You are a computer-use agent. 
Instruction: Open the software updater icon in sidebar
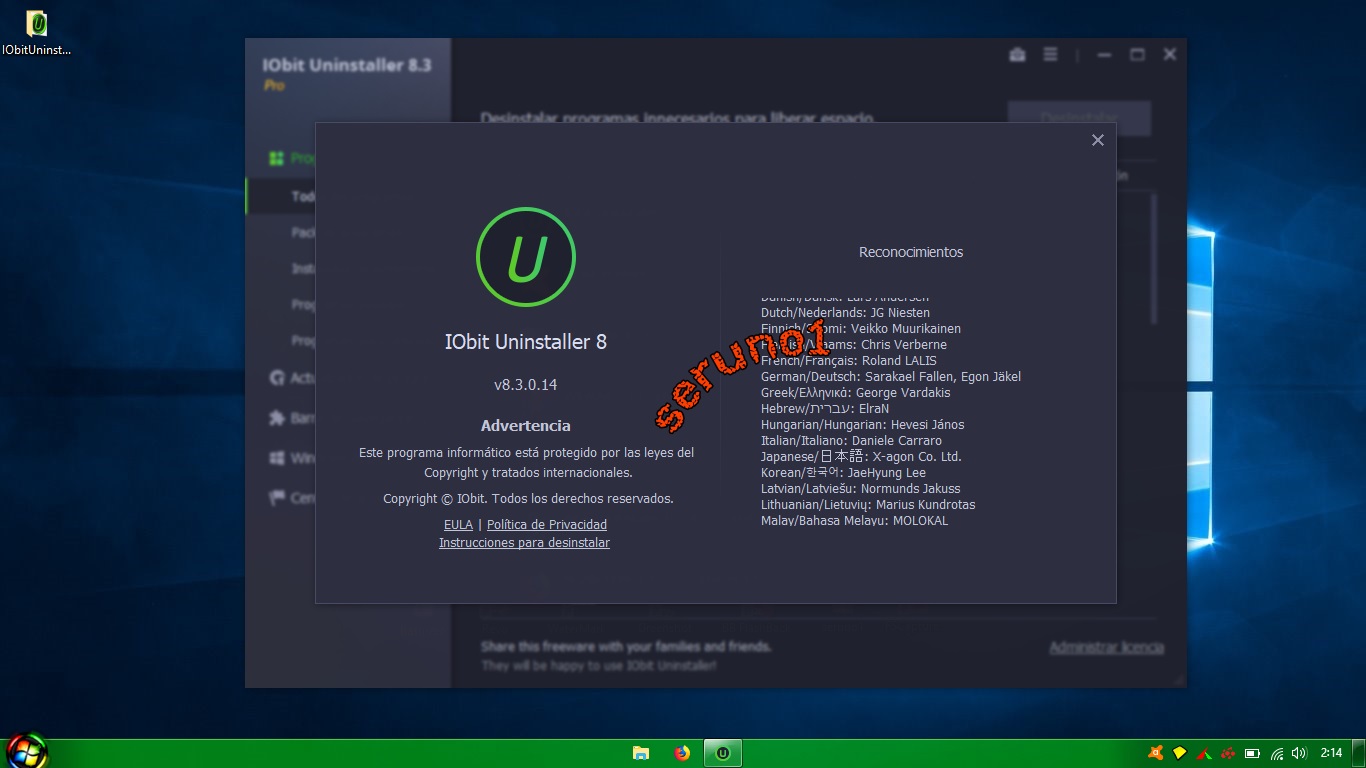pos(277,378)
